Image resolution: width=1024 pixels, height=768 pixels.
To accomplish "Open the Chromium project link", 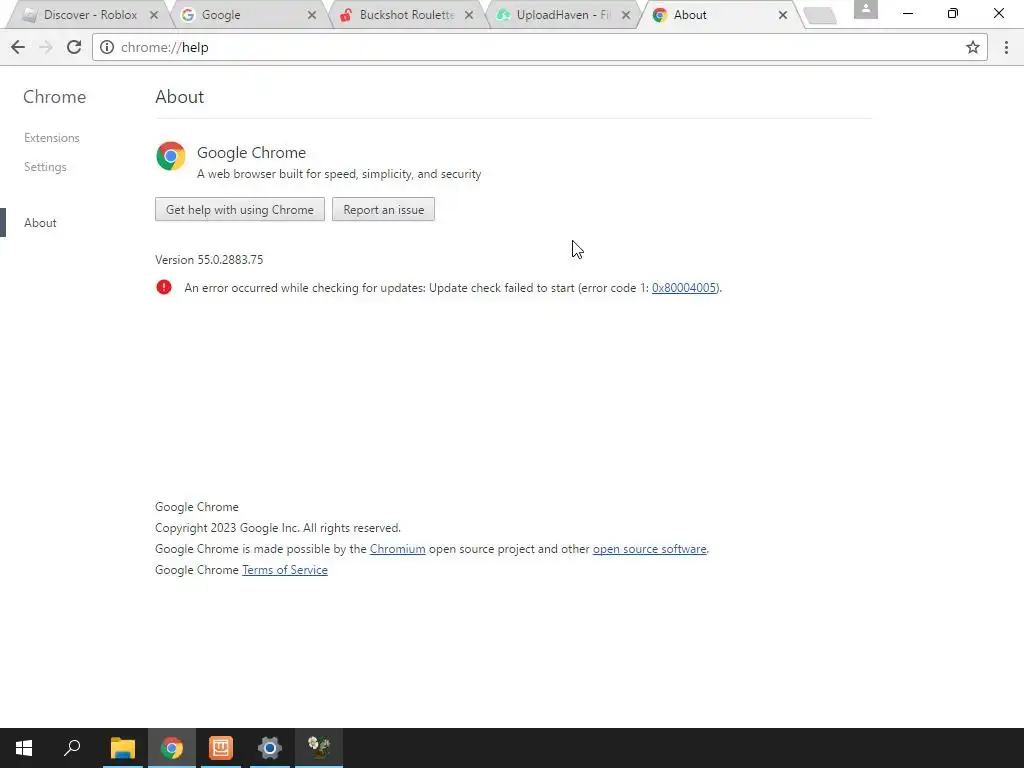I will pos(397,549).
